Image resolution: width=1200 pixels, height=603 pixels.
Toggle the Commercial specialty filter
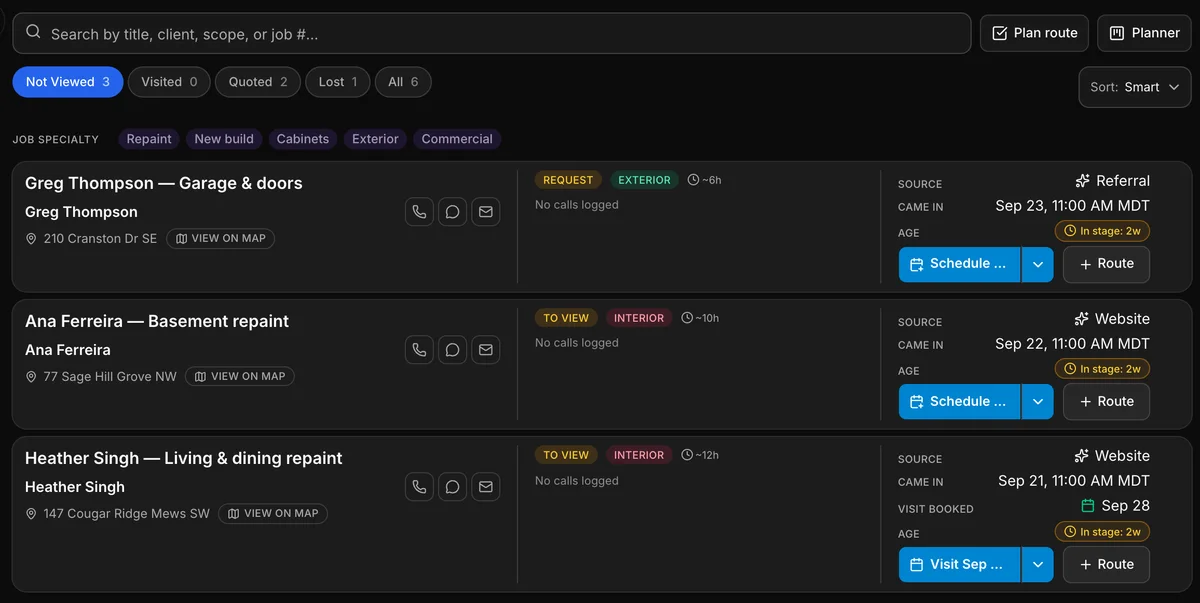pyautogui.click(x=457, y=139)
